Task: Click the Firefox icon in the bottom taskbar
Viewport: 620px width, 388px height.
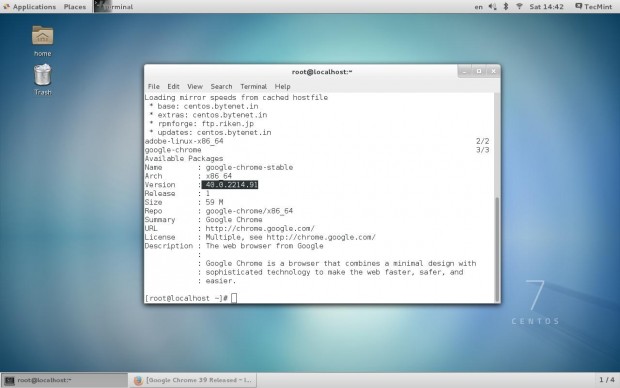Action: [138, 380]
